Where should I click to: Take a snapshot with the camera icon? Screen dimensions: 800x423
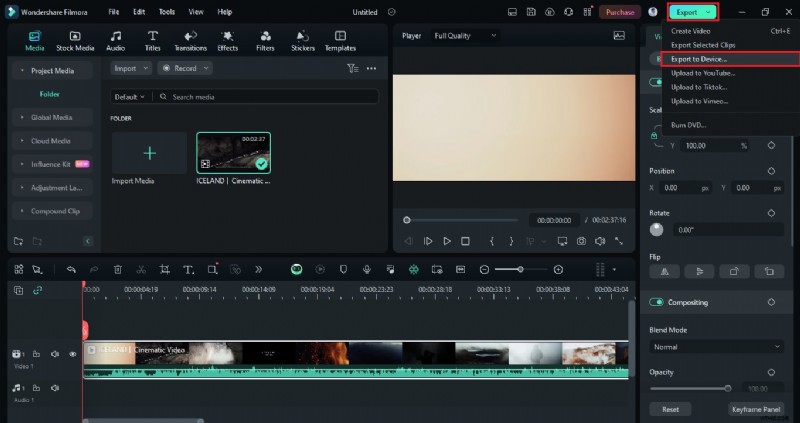pyautogui.click(x=581, y=241)
